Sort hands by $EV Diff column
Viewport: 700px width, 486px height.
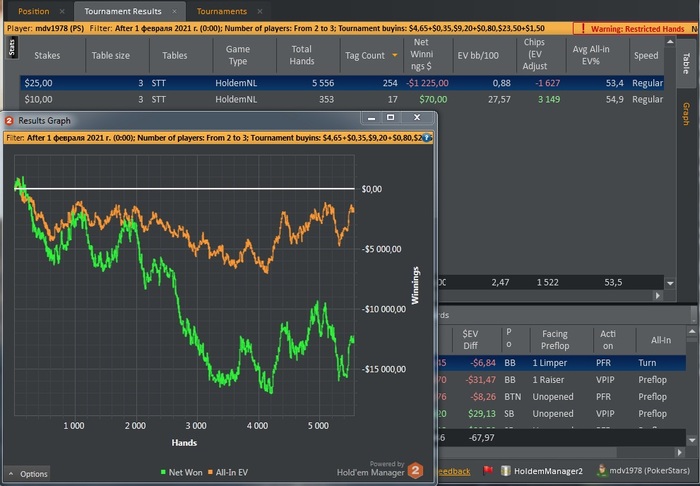[470, 340]
